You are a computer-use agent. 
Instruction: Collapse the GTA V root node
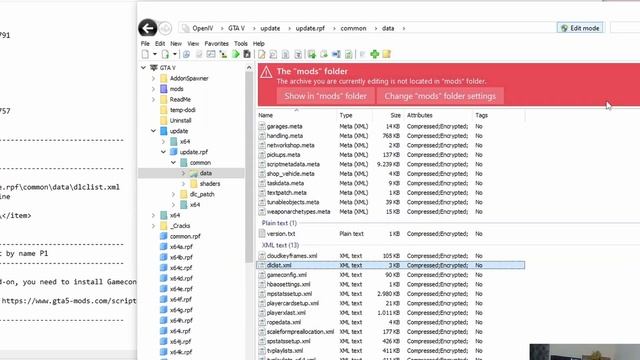(x=143, y=68)
